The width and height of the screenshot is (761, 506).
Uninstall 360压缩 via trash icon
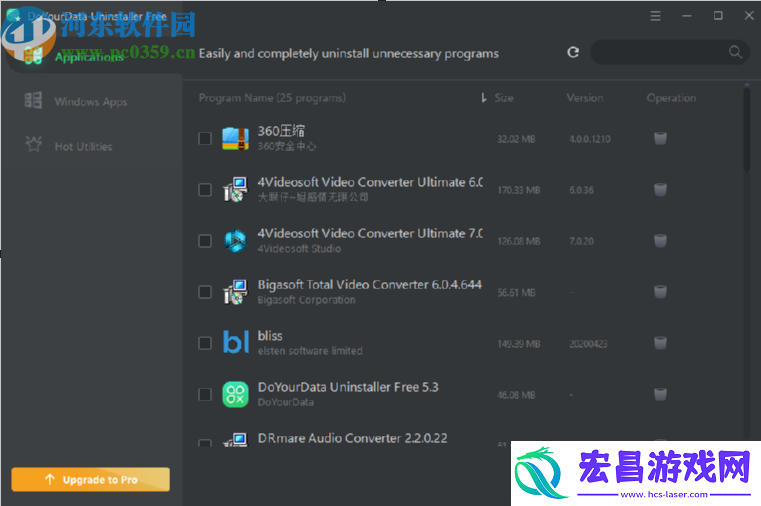click(660, 139)
